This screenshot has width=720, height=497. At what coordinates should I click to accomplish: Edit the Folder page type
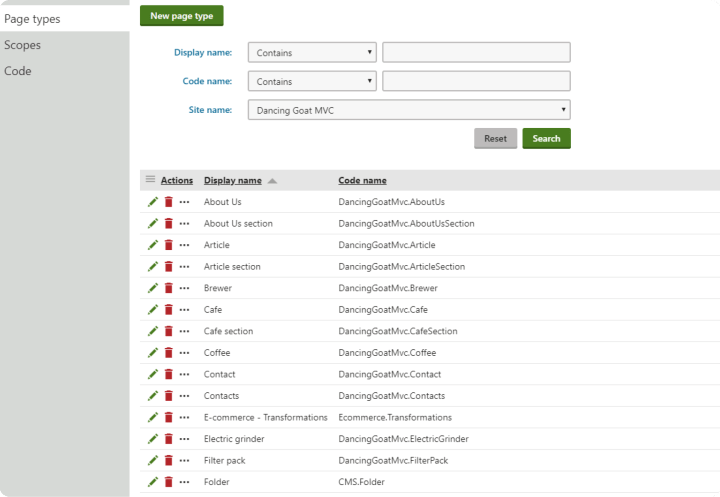153,482
